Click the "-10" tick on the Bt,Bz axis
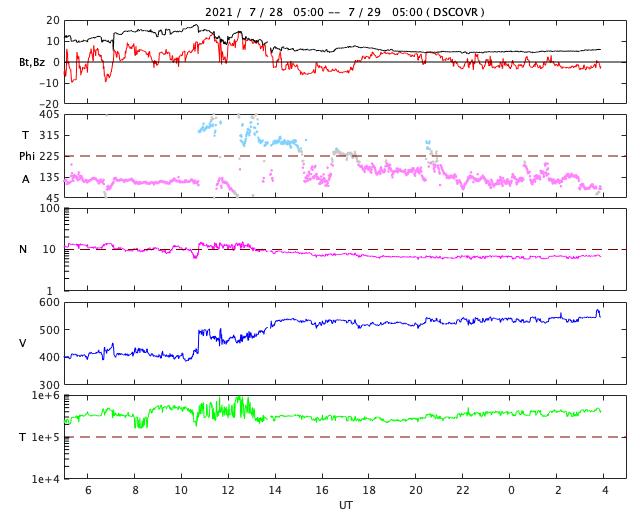This screenshot has height=512, width=640. [x=49, y=83]
